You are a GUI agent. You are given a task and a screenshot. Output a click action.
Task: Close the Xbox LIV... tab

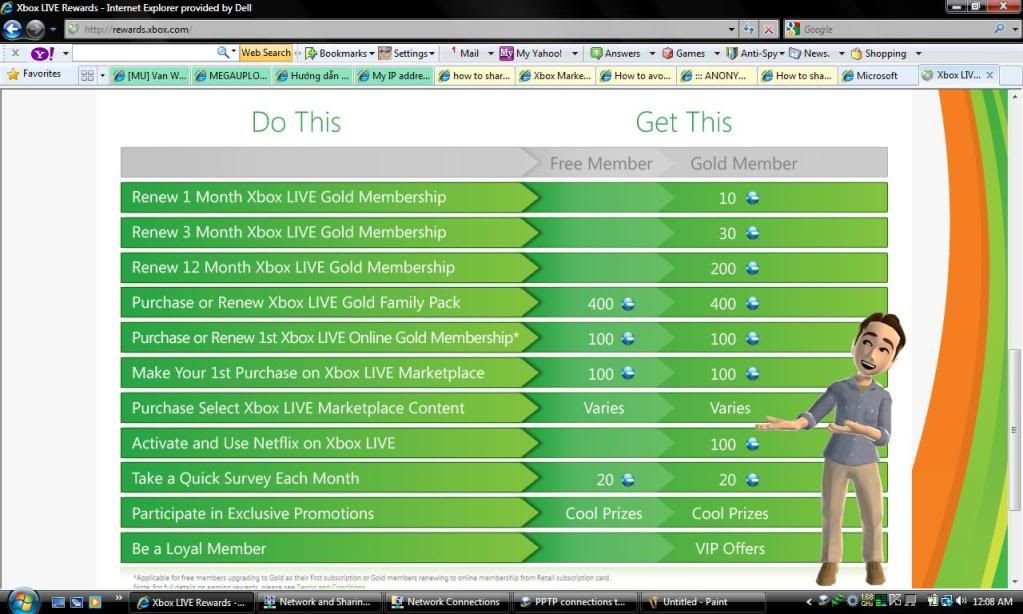990,75
